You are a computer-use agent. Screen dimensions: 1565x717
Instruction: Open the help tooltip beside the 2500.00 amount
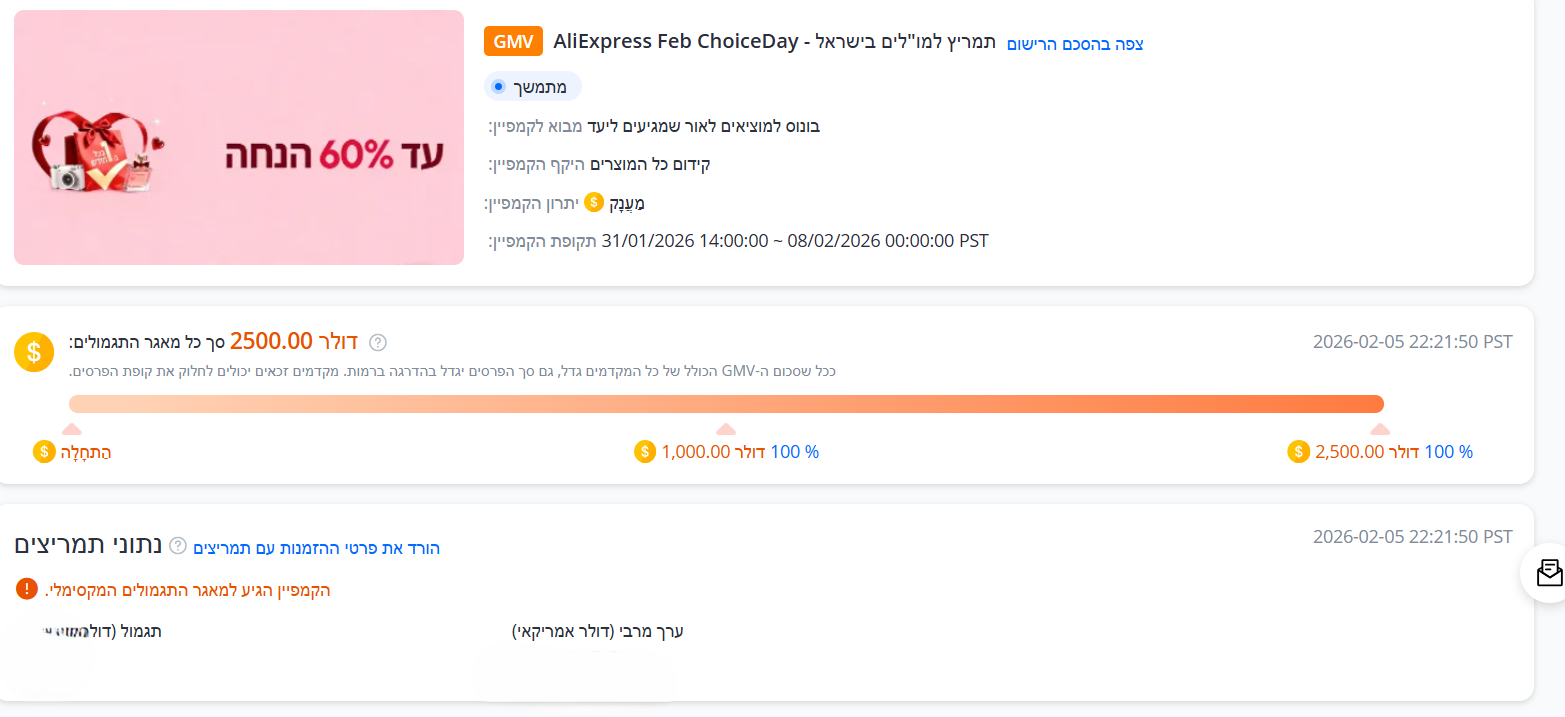[x=378, y=341]
